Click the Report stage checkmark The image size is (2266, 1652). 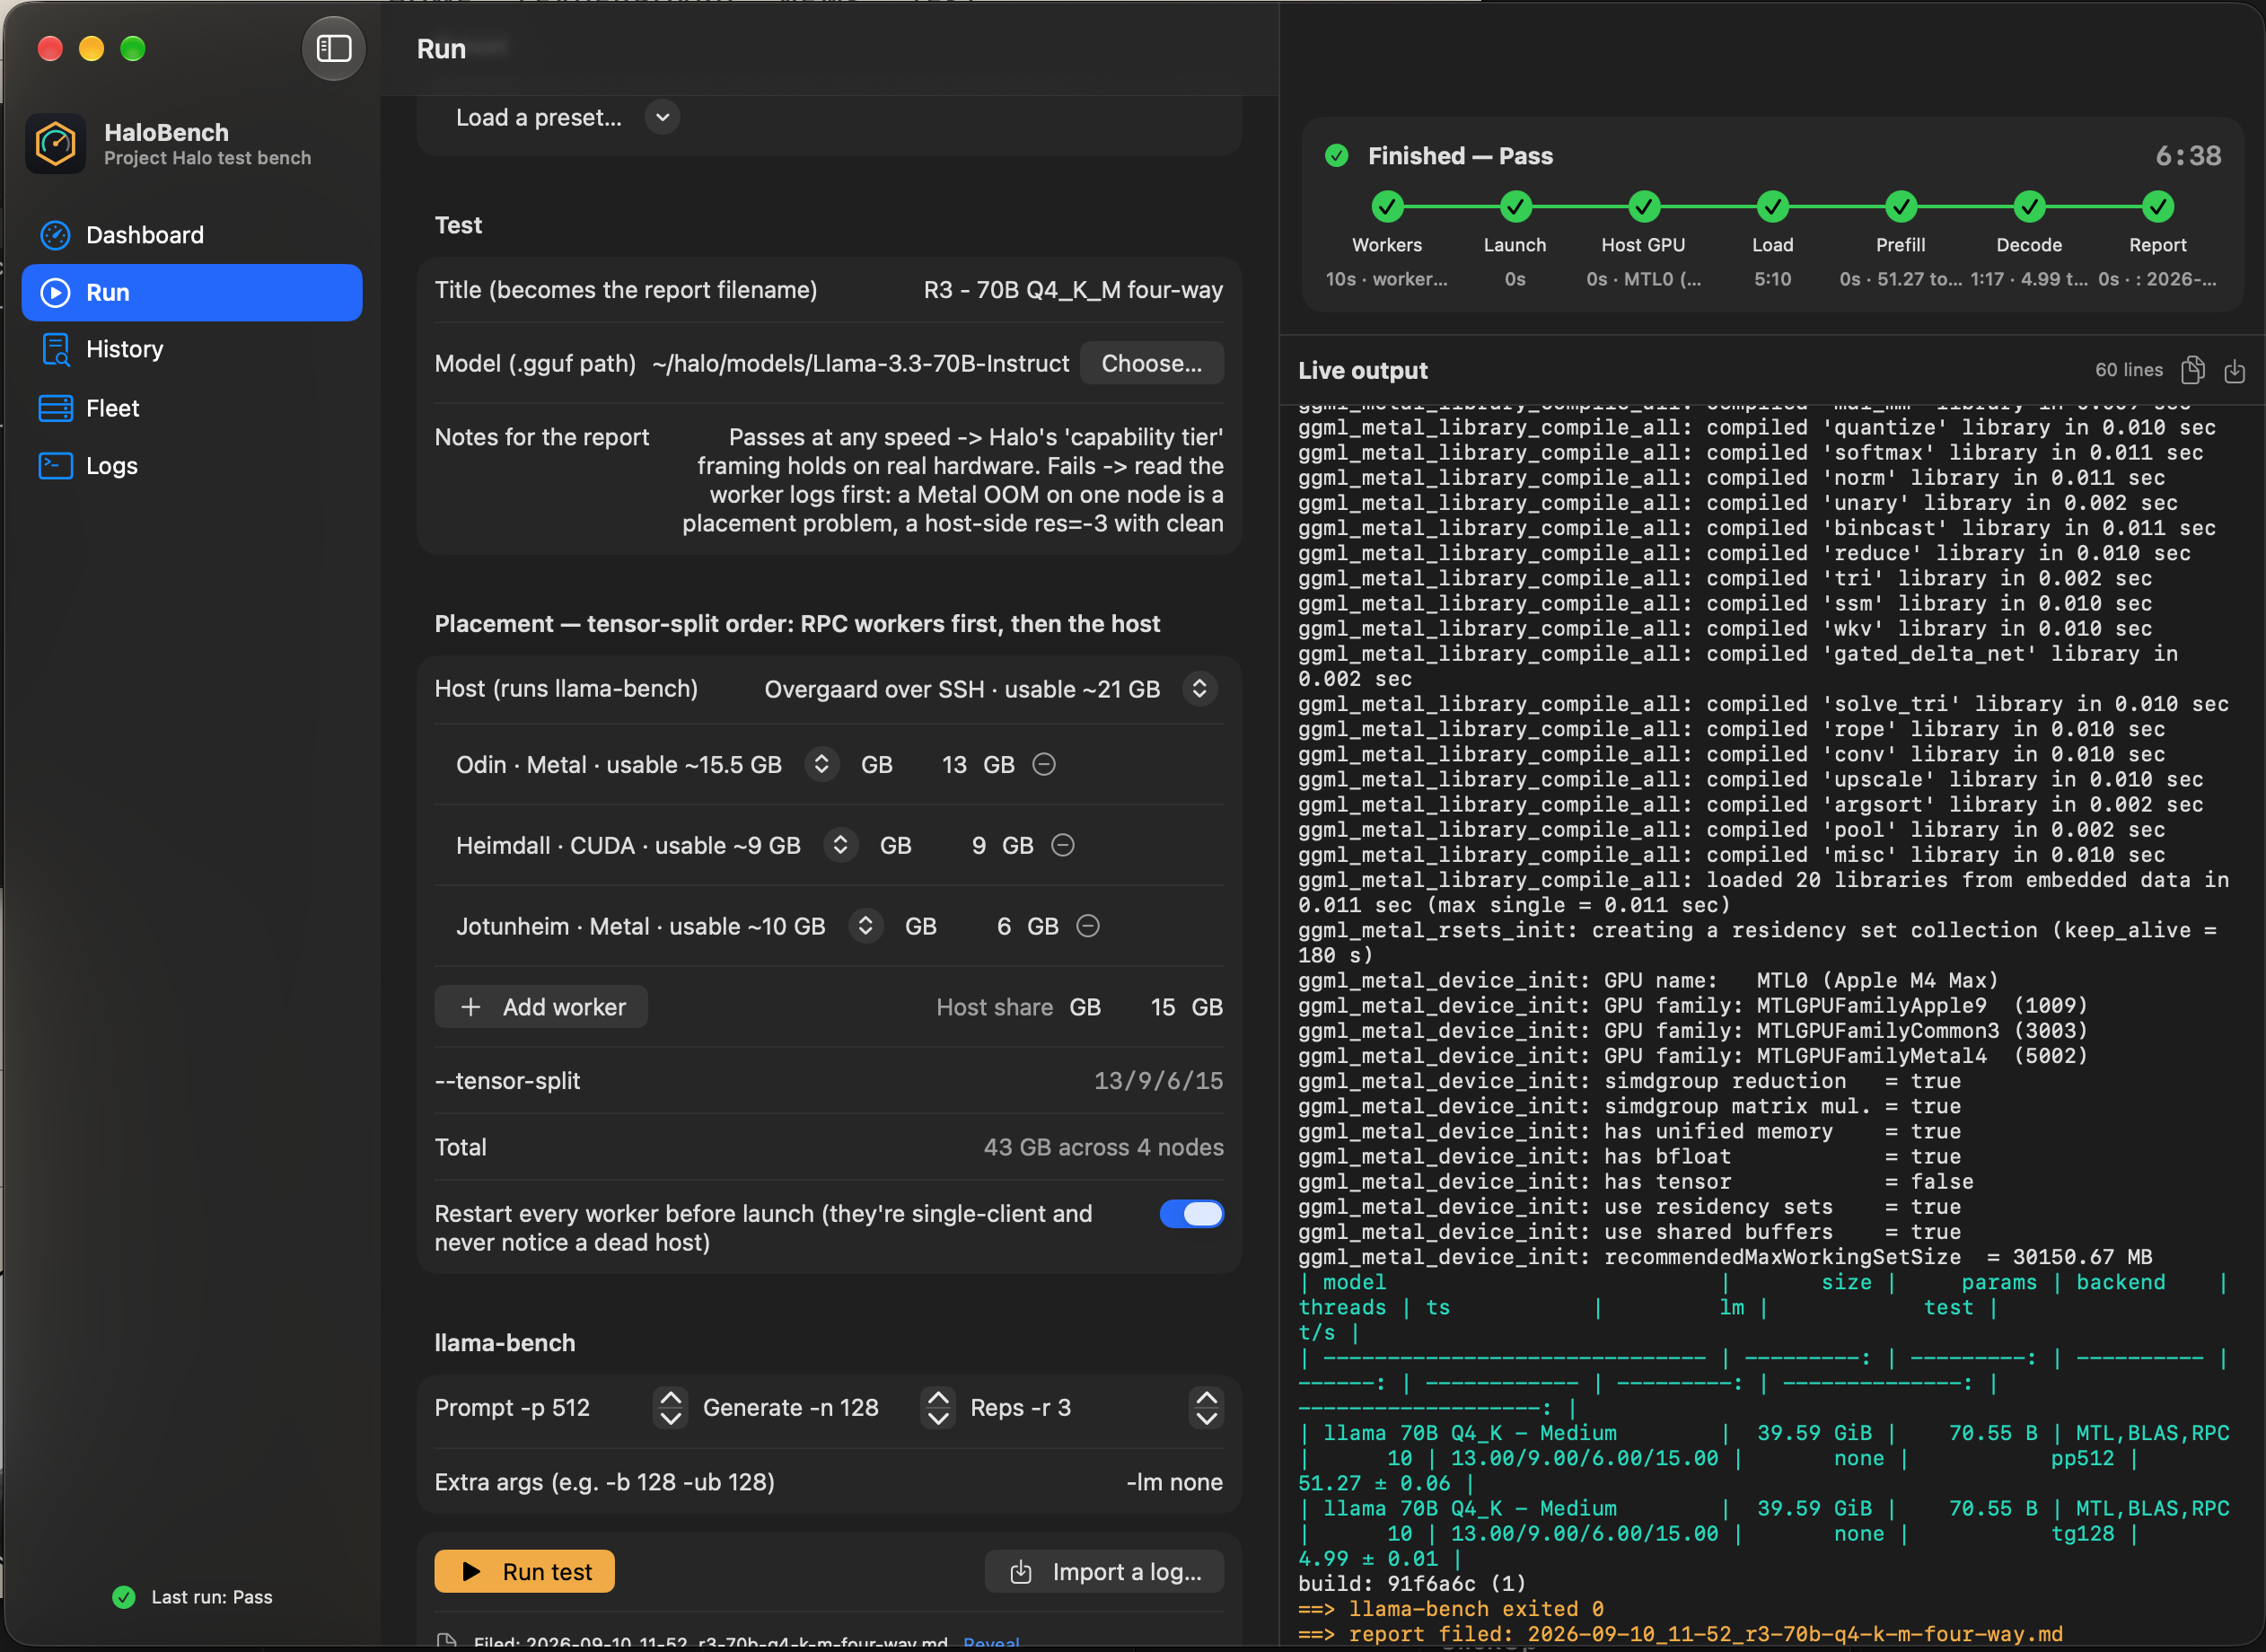pyautogui.click(x=2158, y=207)
